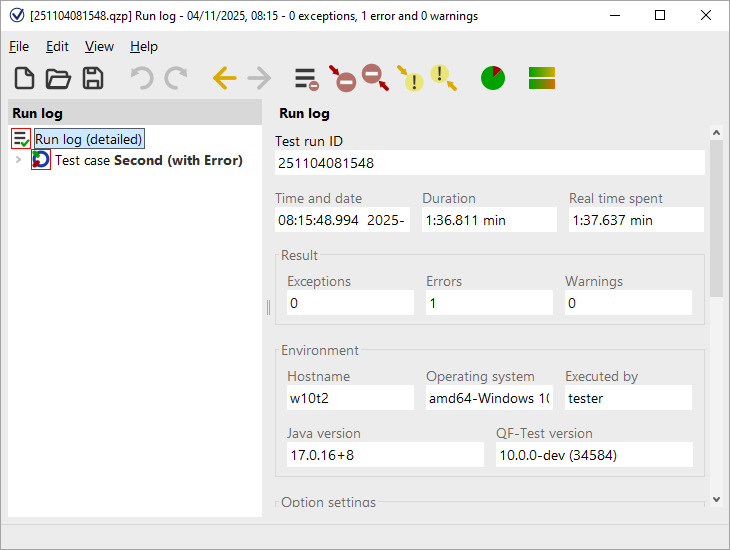Jump to the previous error icon
This screenshot has height=550, width=730.
(342, 78)
